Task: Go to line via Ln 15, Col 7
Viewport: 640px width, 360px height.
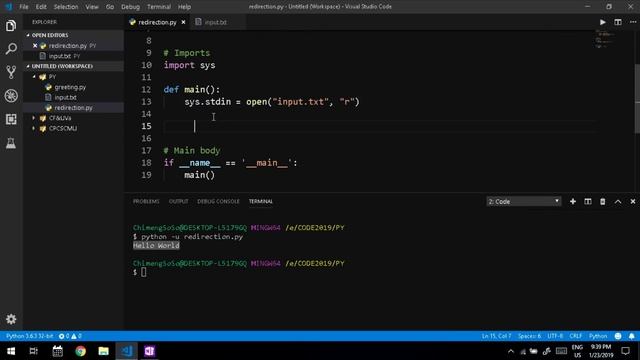Action: click(x=496, y=336)
